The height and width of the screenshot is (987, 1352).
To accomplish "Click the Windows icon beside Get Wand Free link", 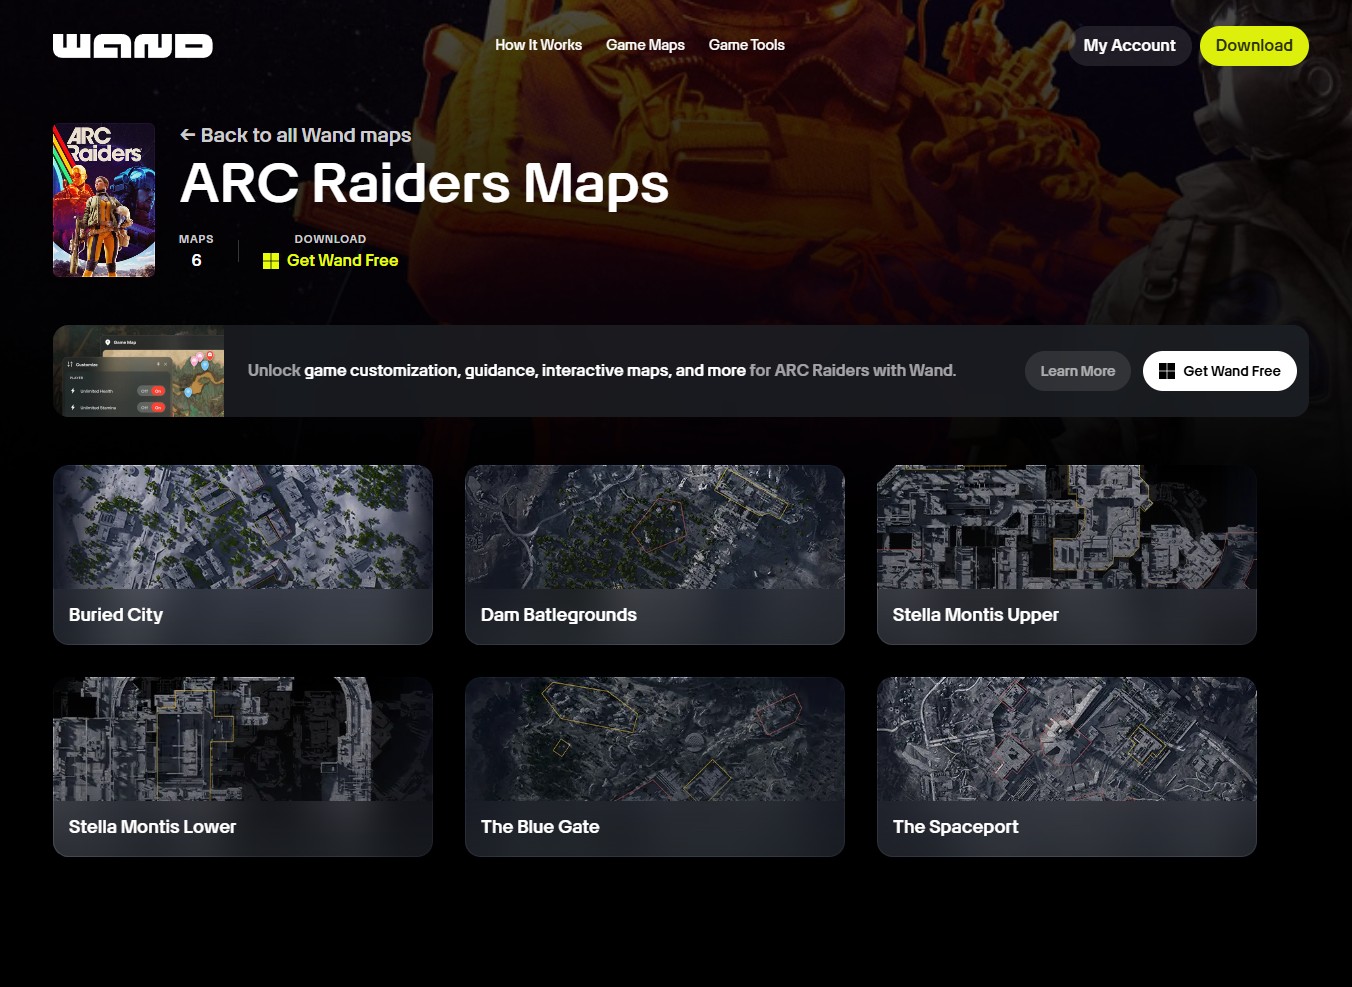I will coord(271,261).
